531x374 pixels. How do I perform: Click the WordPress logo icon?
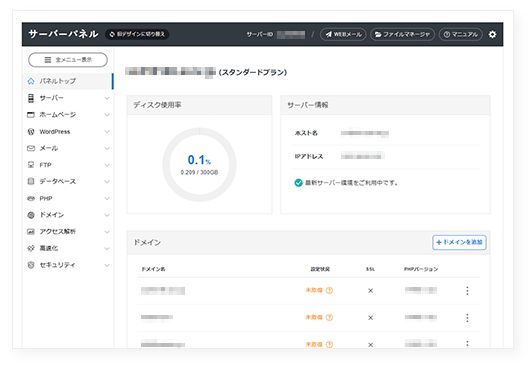click(x=31, y=131)
